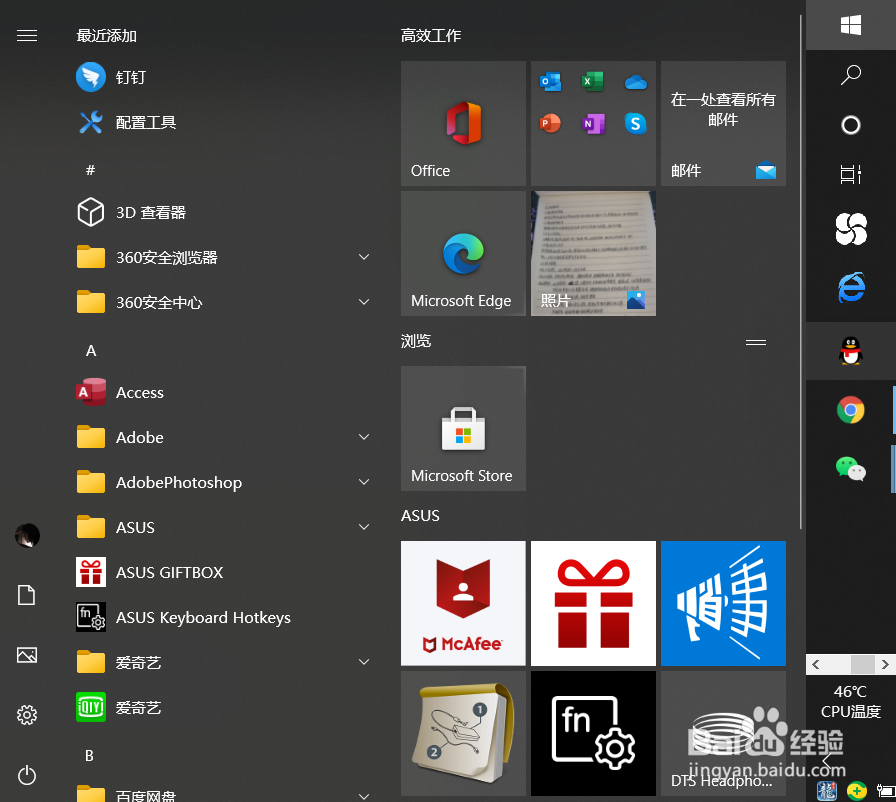Screen dimensions: 896x802
Task: Launch the Office tile
Action: click(x=462, y=123)
